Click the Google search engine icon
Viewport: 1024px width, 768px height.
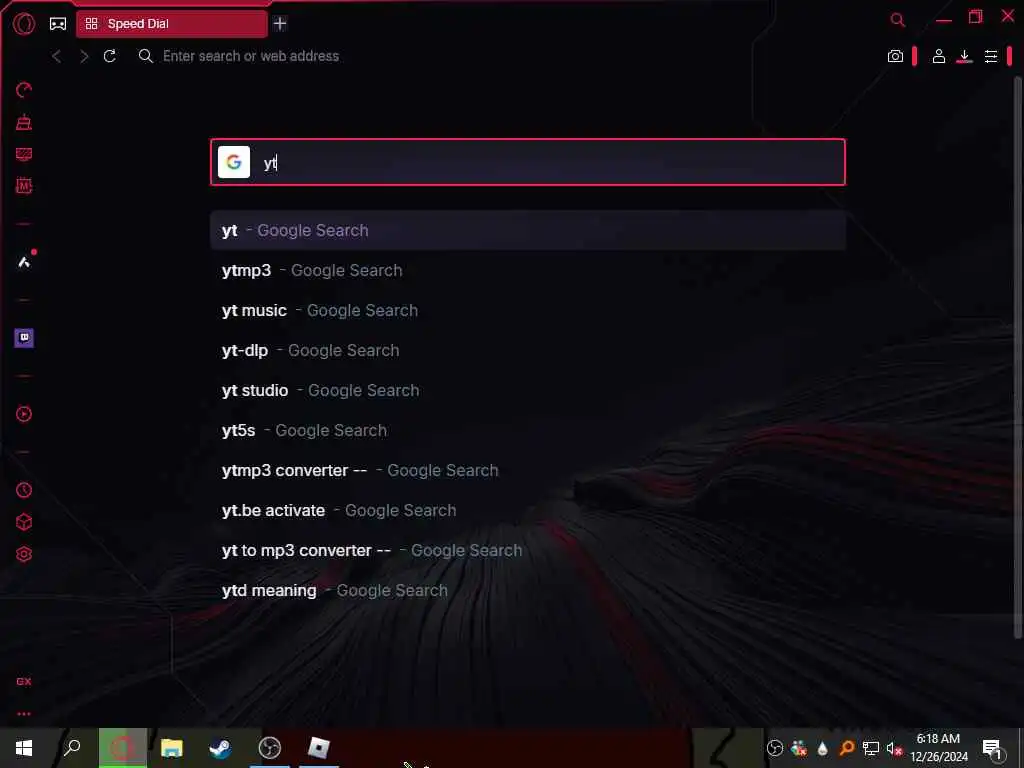point(234,162)
